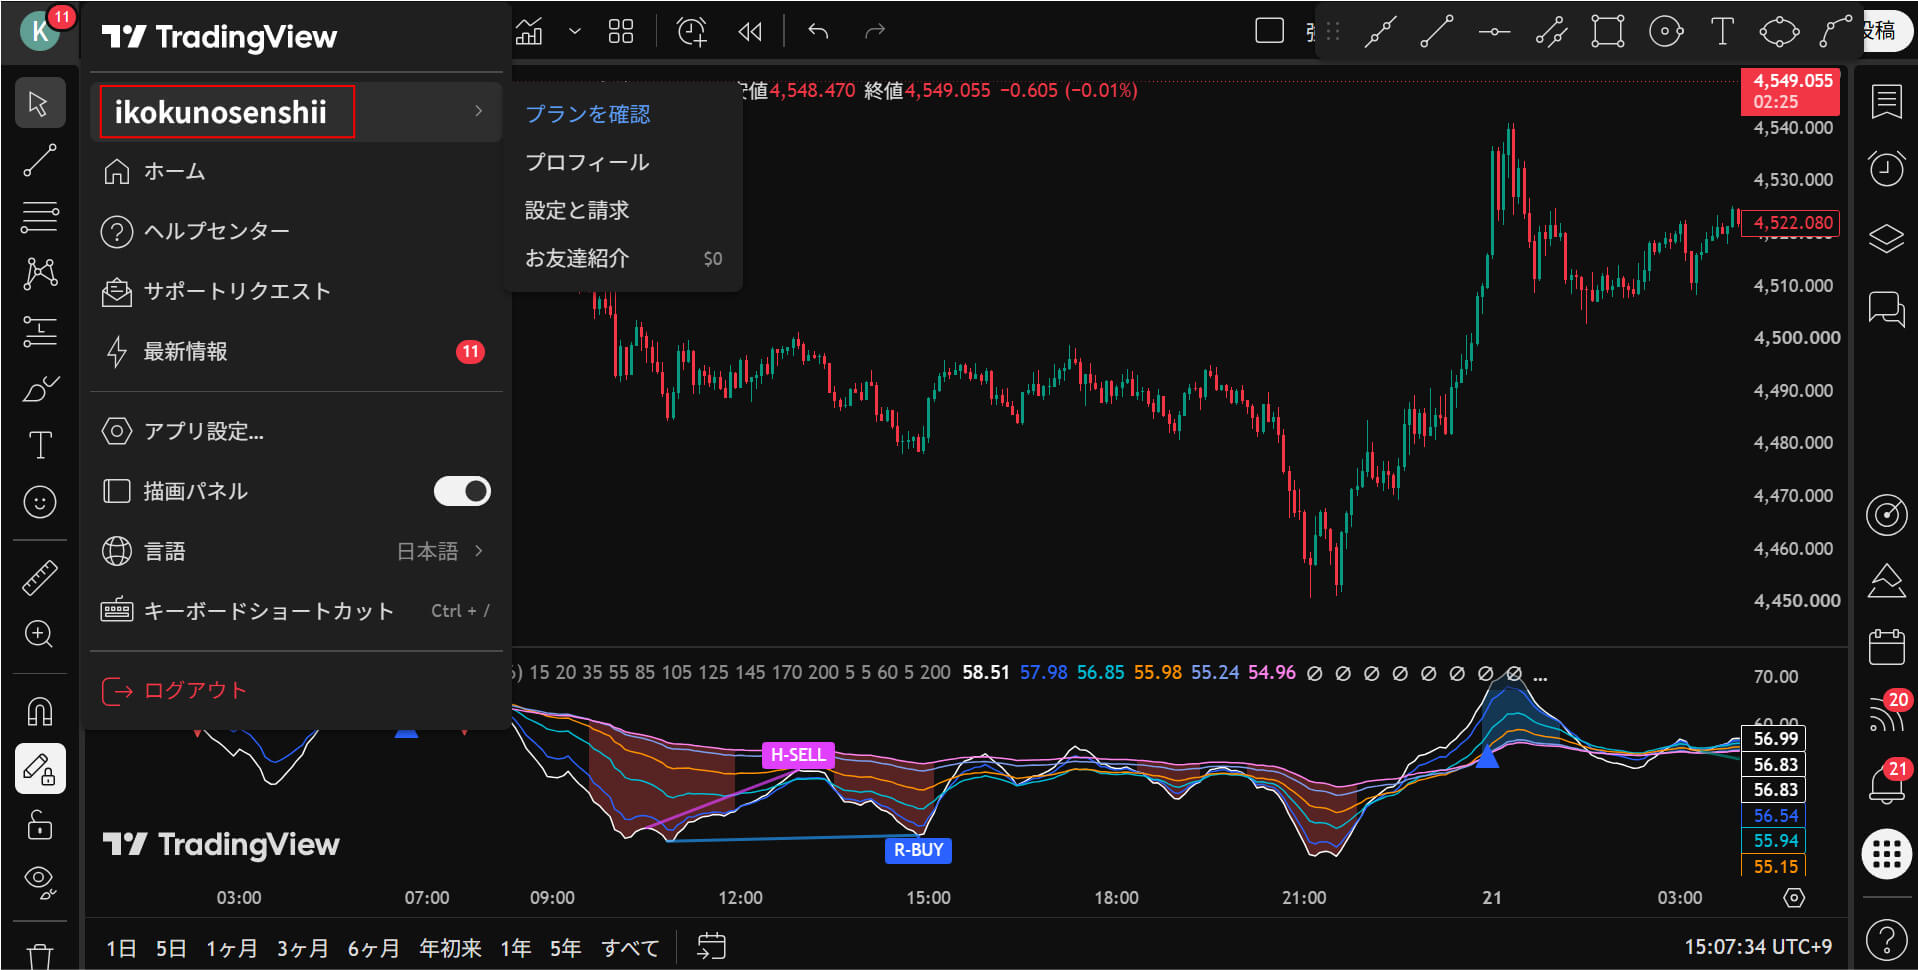
Task: Open 設定と請求 in submenu
Action: pos(623,210)
